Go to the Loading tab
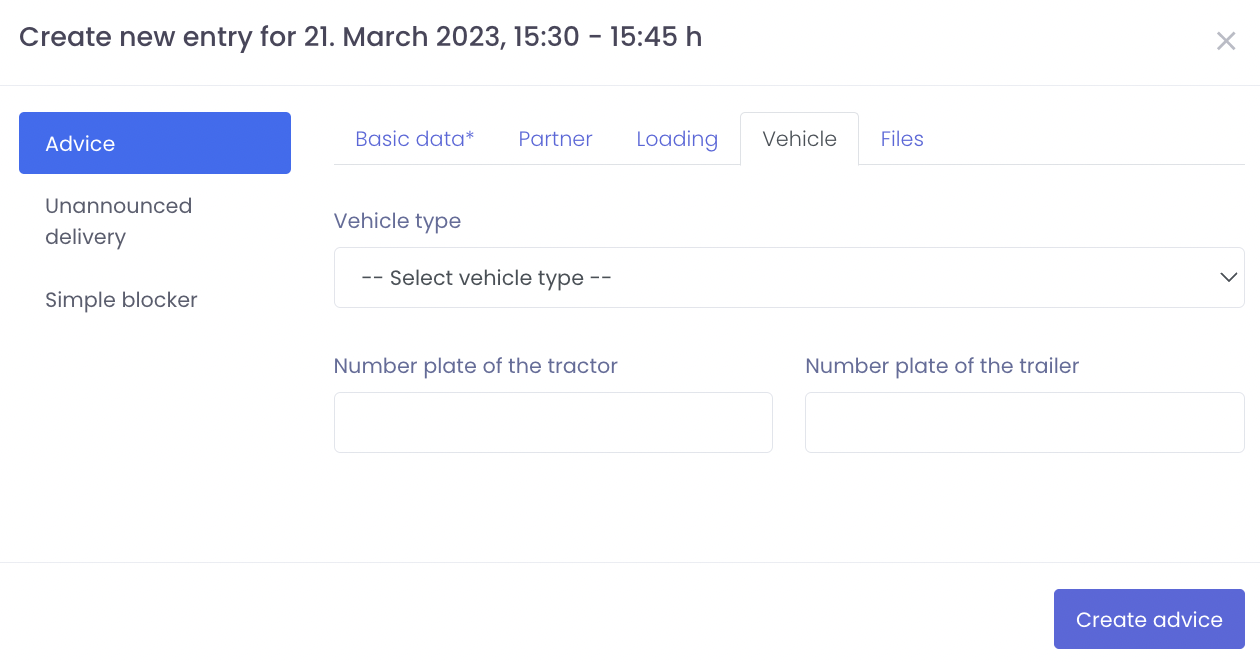 677,139
